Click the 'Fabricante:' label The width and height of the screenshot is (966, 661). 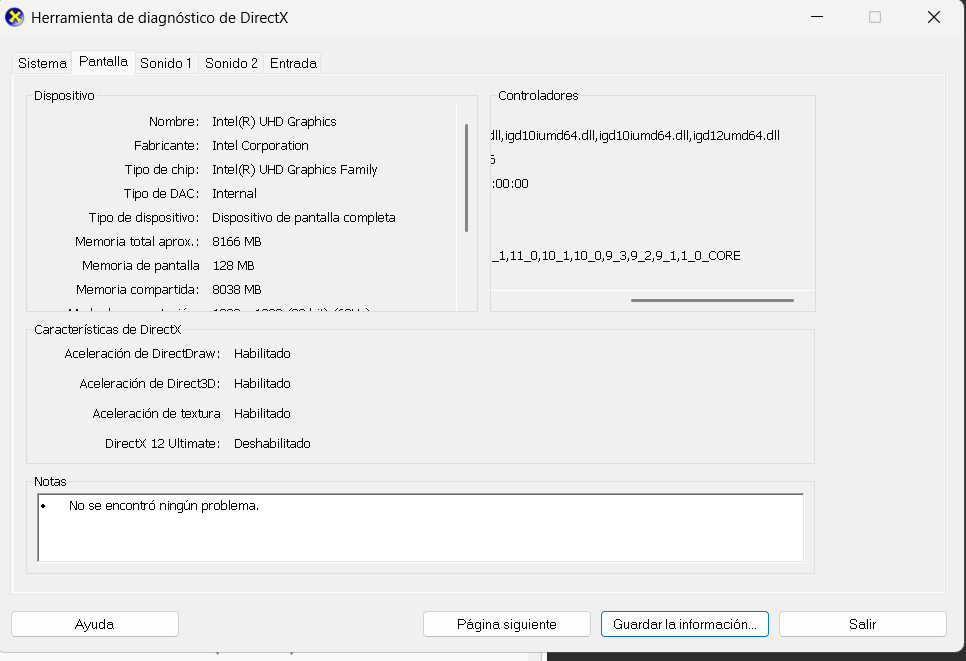click(166, 145)
